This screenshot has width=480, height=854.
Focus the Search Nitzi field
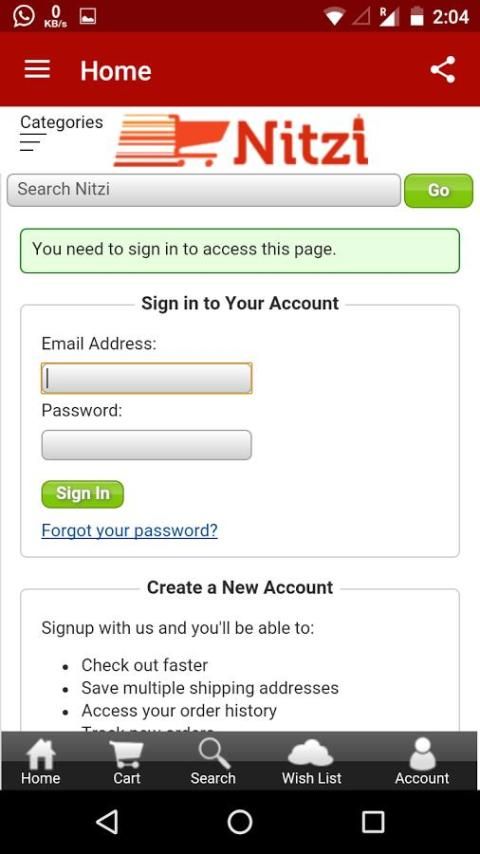pyautogui.click(x=204, y=190)
